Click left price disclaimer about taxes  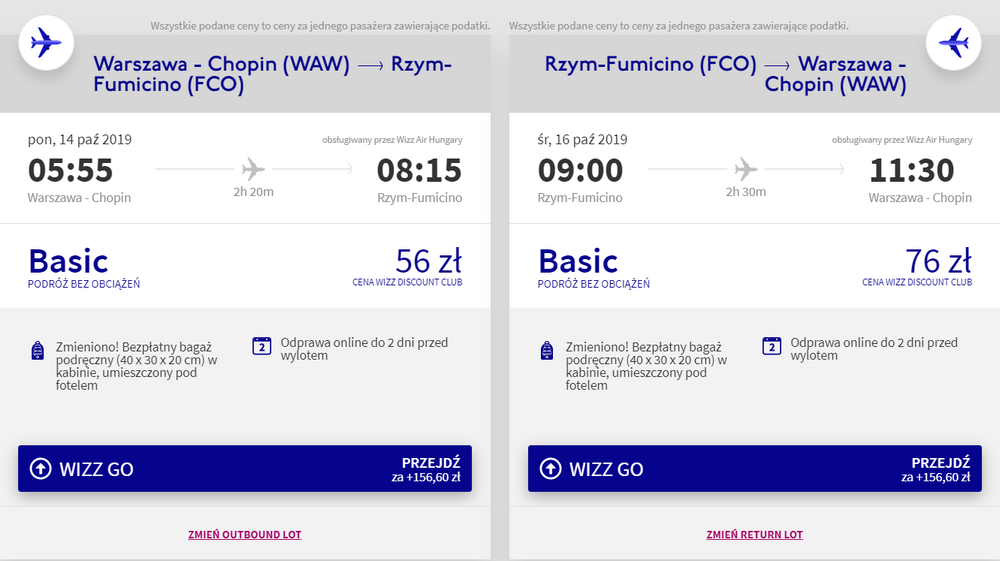coord(320,26)
